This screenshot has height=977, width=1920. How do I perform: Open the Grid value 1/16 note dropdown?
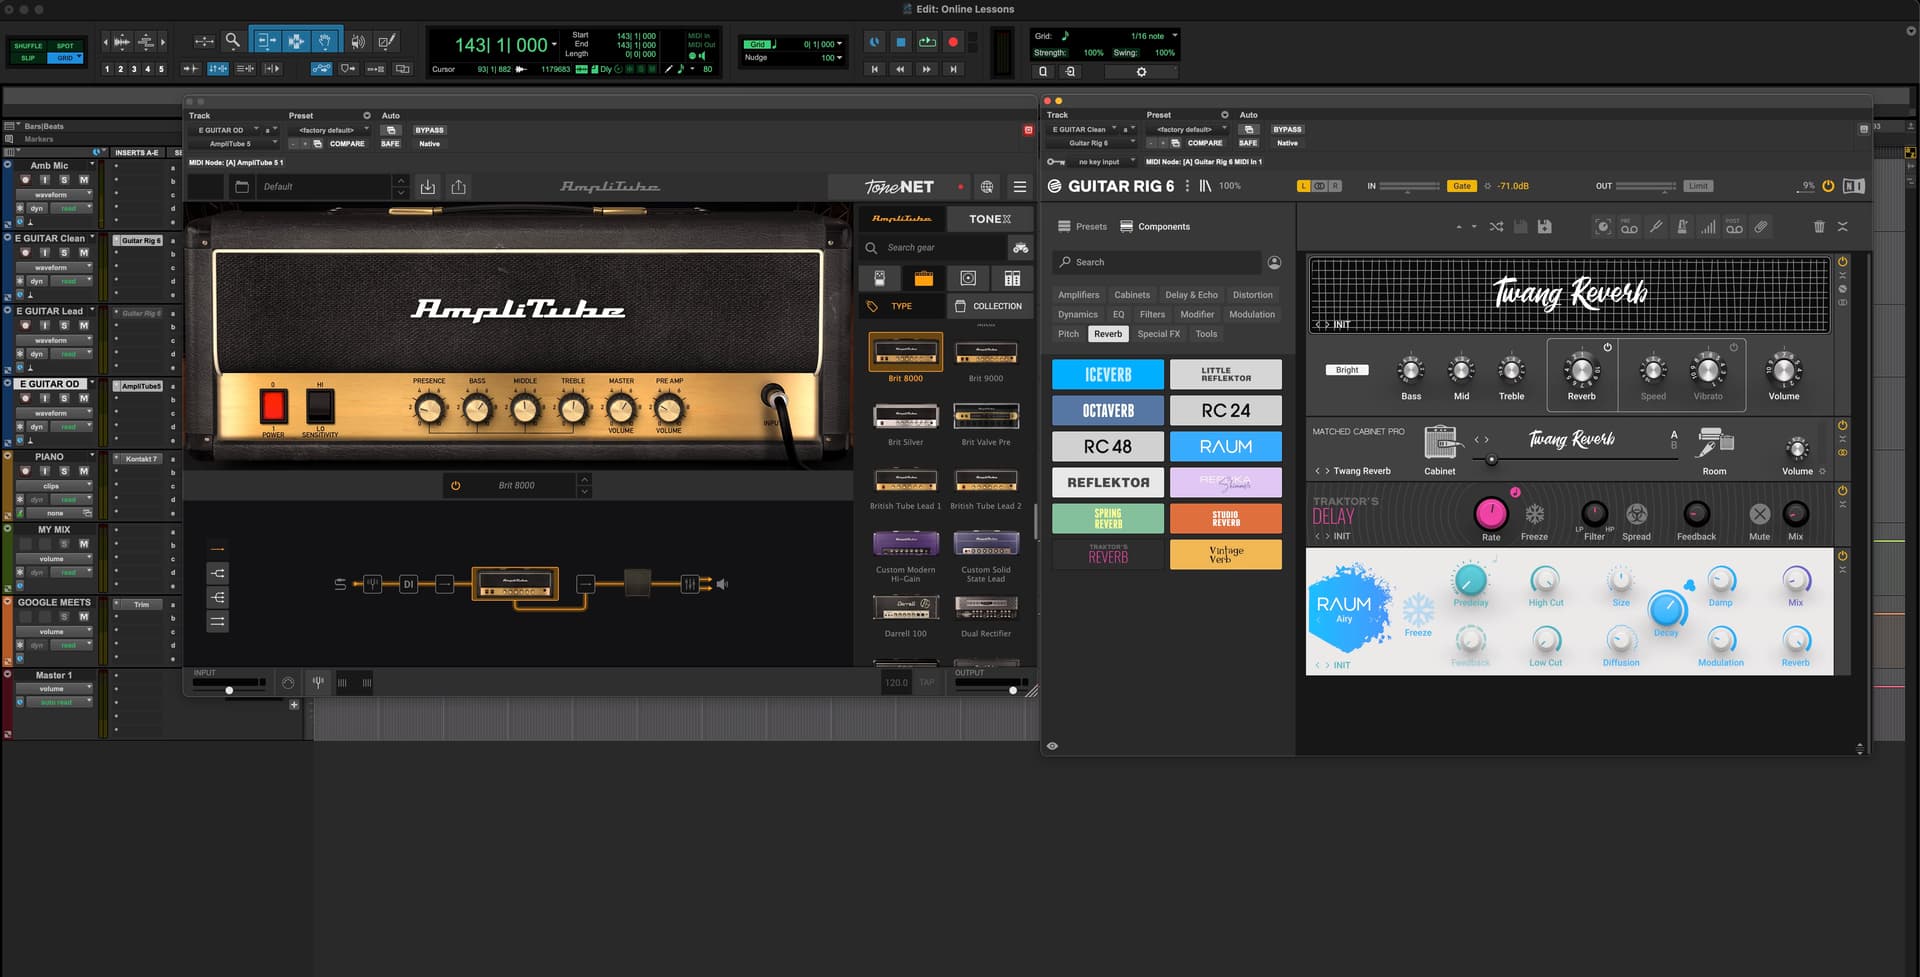(x=1154, y=36)
